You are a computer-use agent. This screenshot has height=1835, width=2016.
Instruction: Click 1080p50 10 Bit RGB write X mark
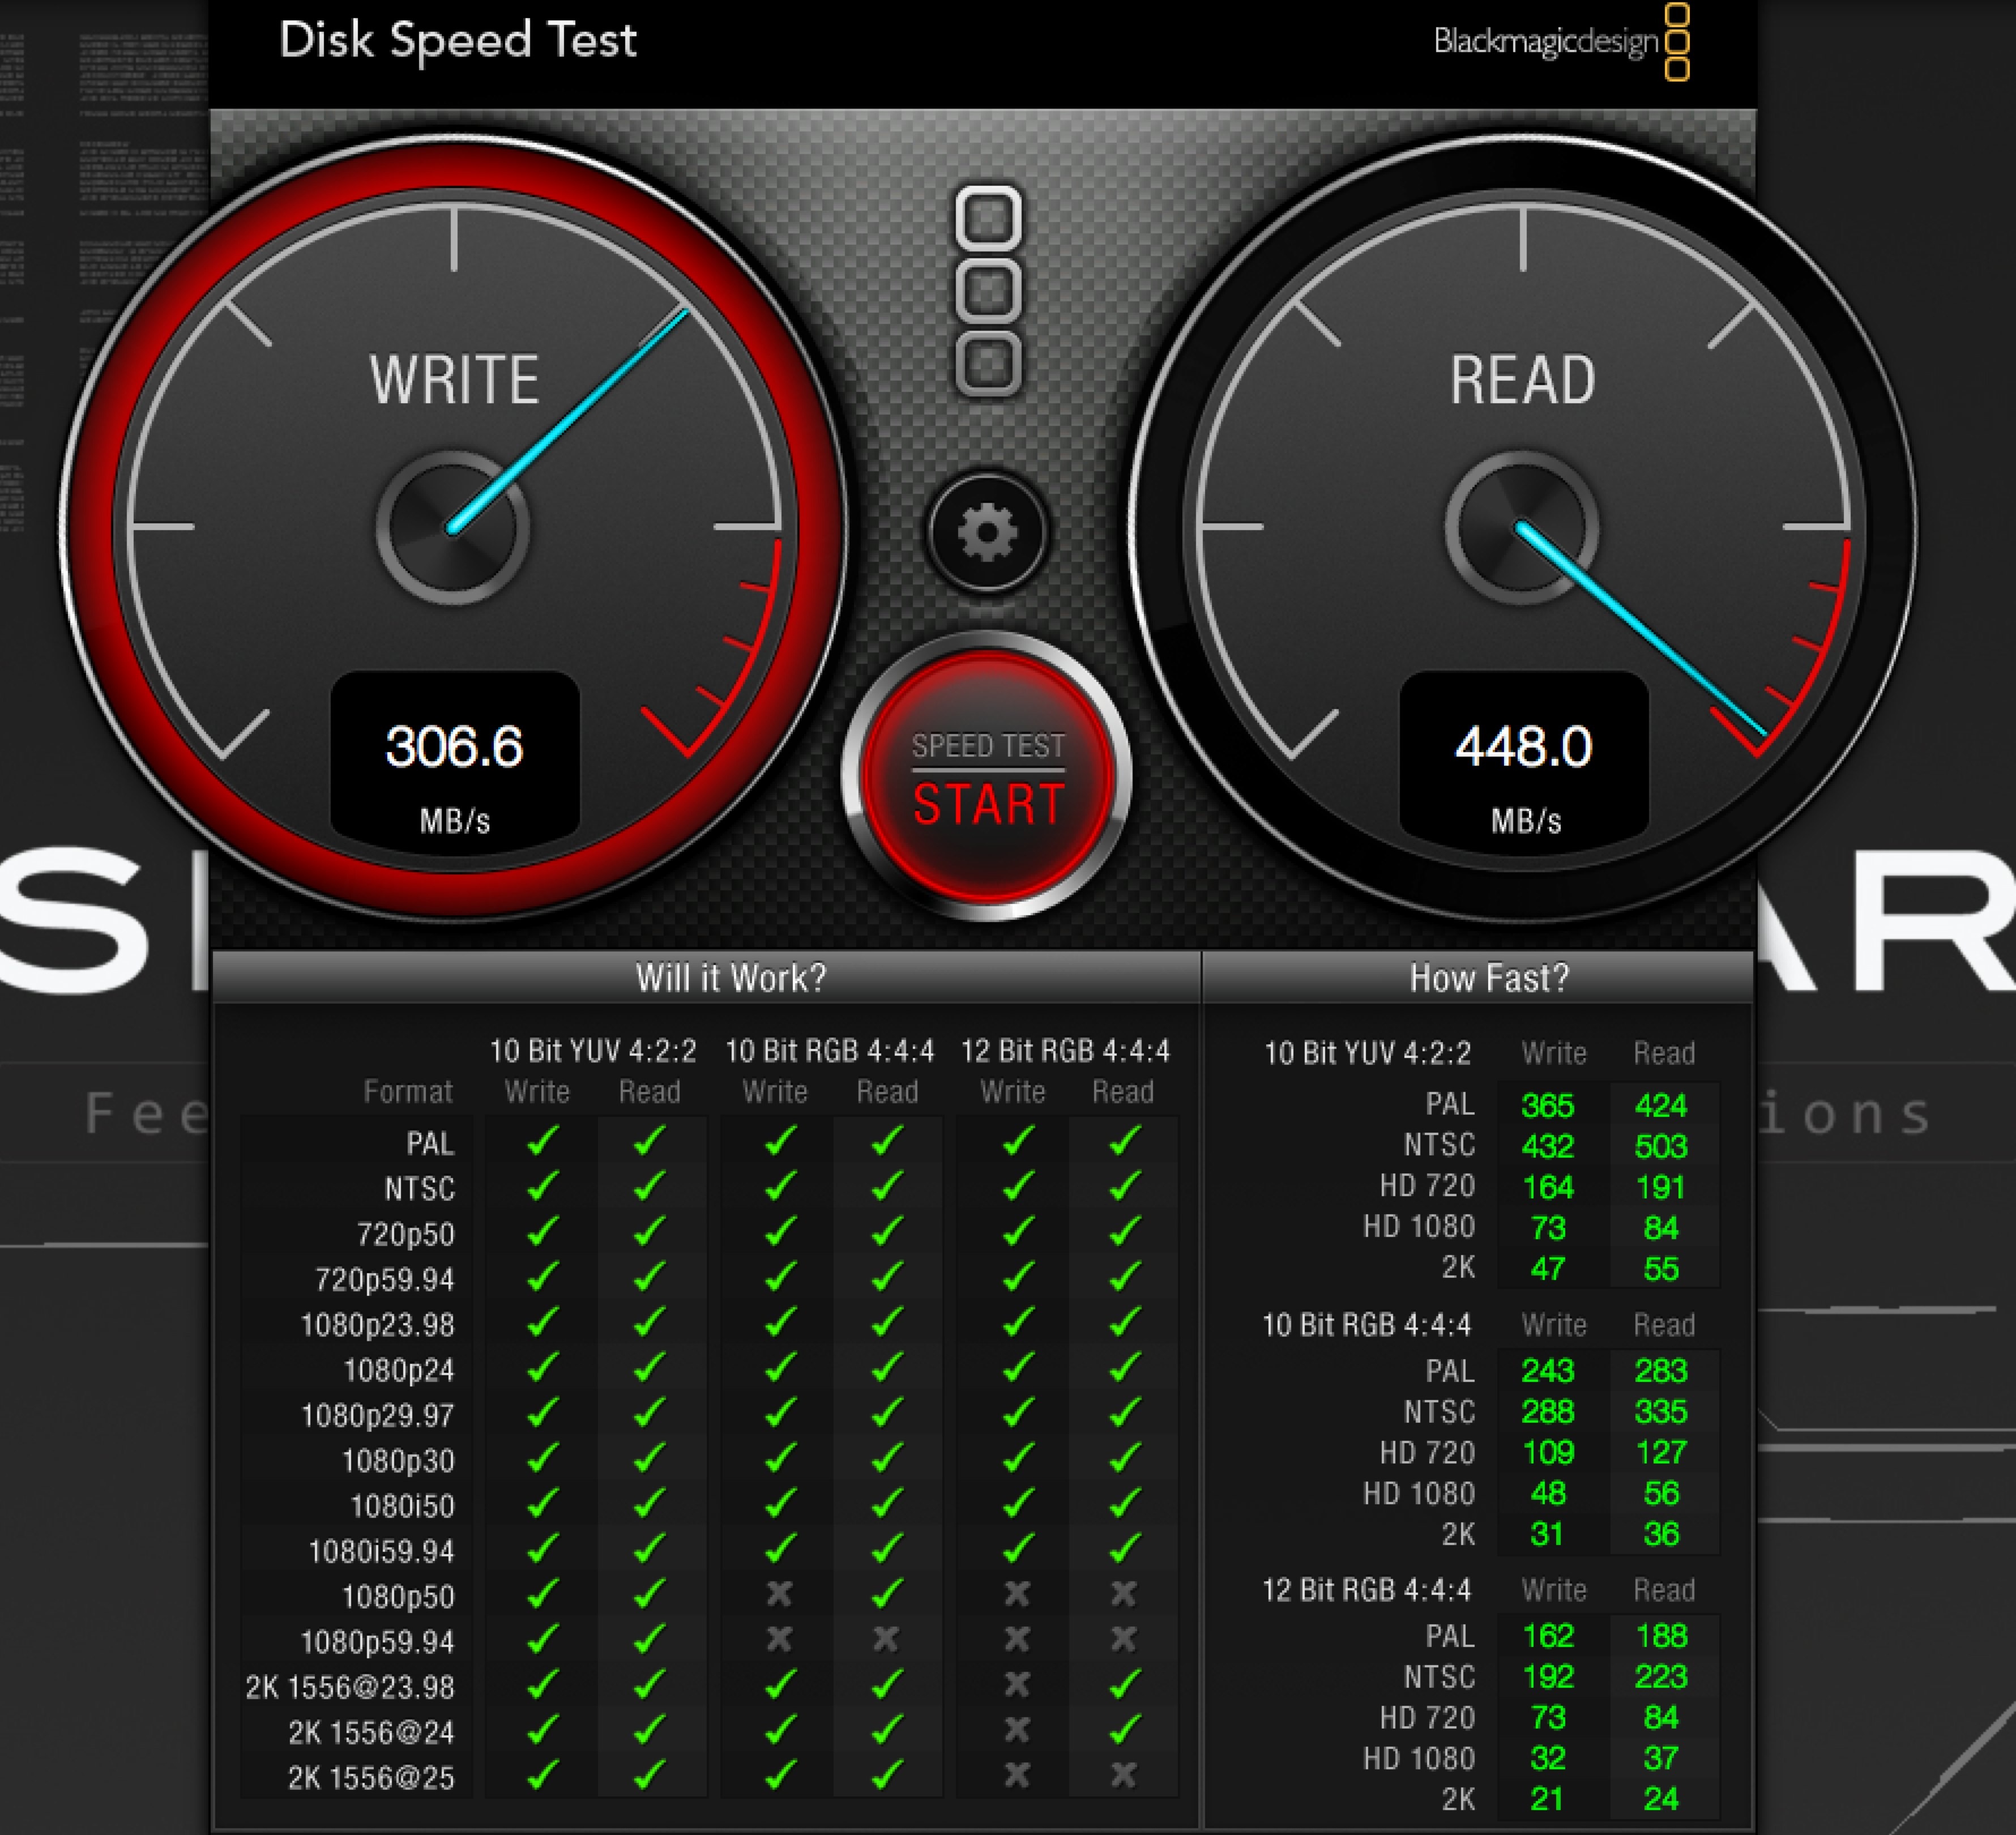(x=779, y=1593)
